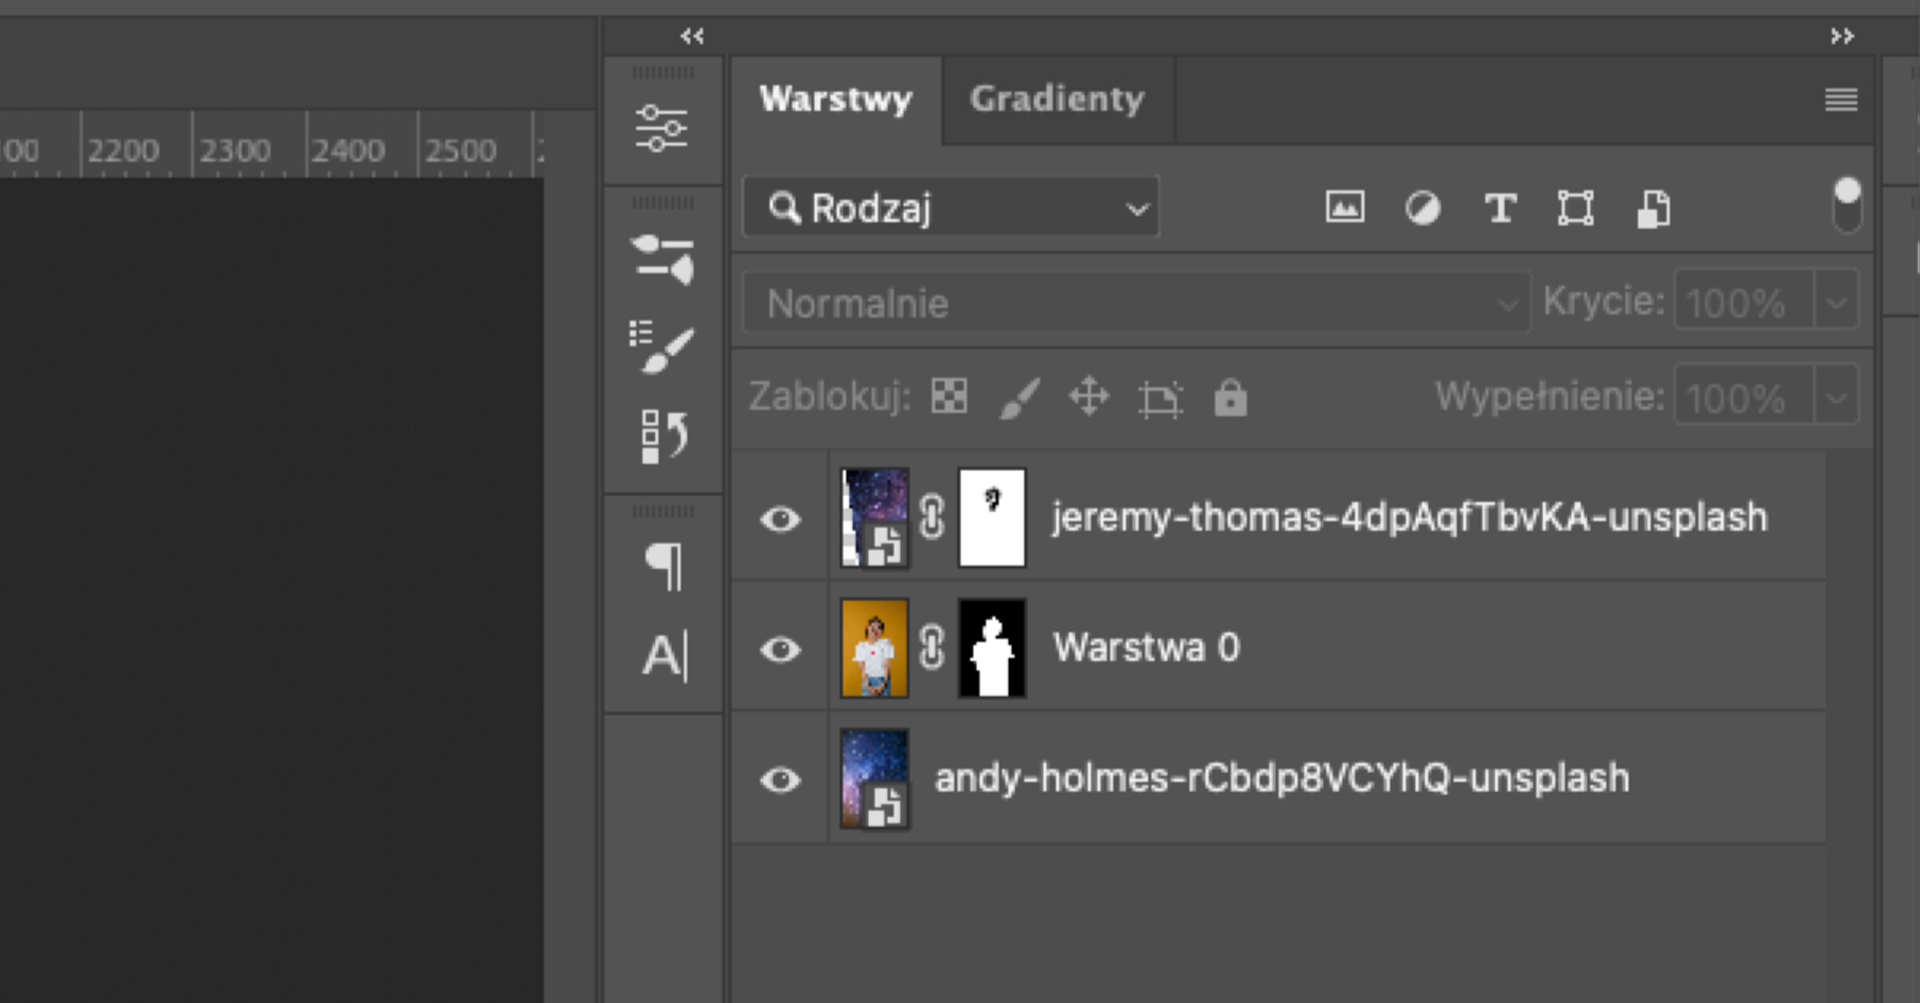Open the Brushes panel icon
1920x1003 pixels.
tap(661, 347)
